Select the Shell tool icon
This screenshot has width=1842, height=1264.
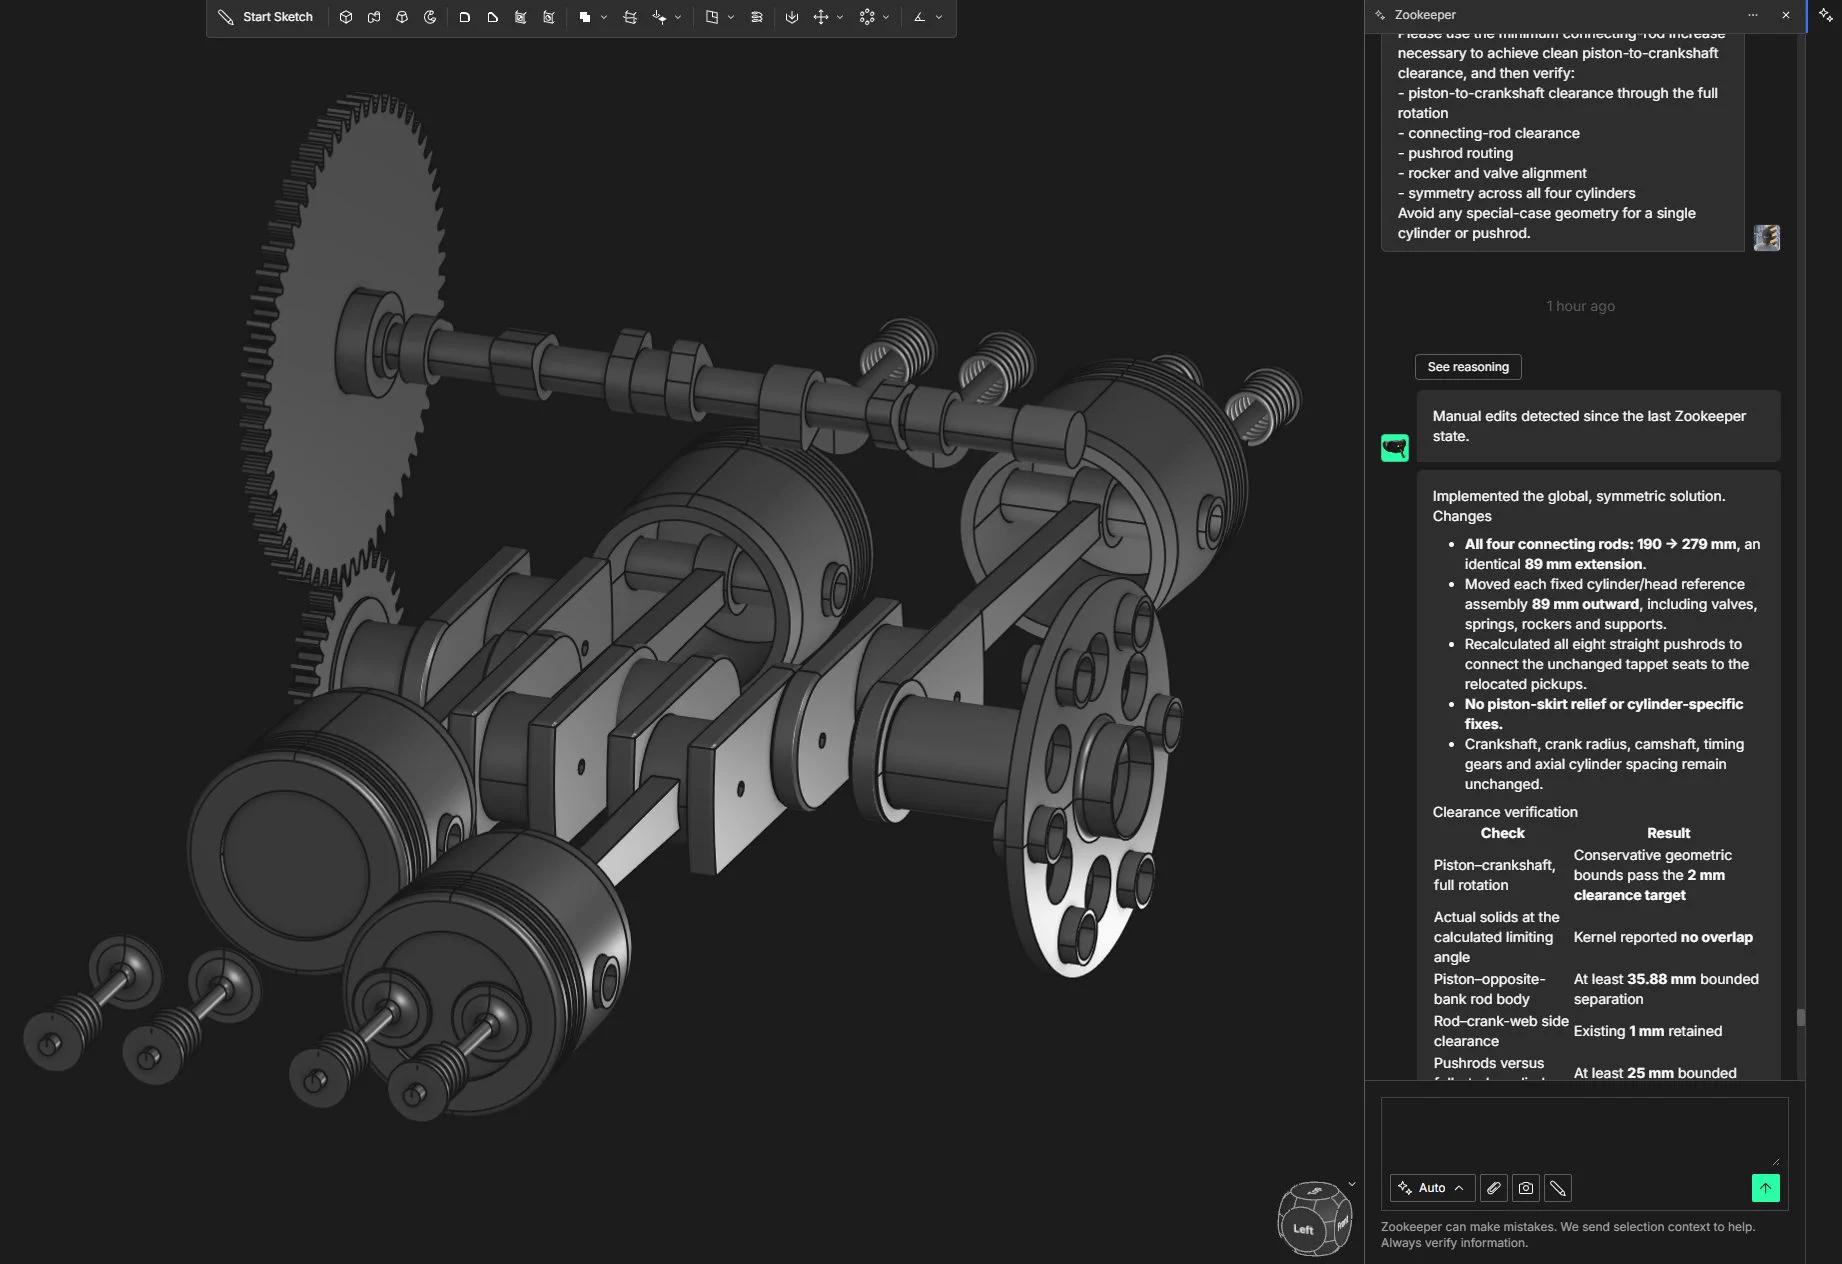pos(521,17)
